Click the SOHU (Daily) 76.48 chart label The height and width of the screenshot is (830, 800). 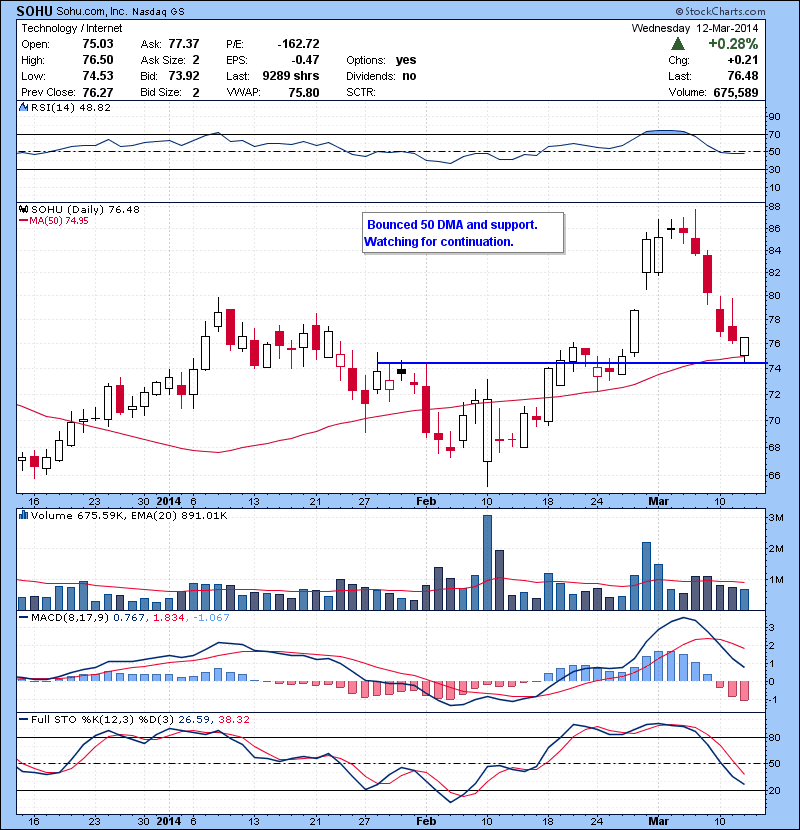click(x=85, y=209)
